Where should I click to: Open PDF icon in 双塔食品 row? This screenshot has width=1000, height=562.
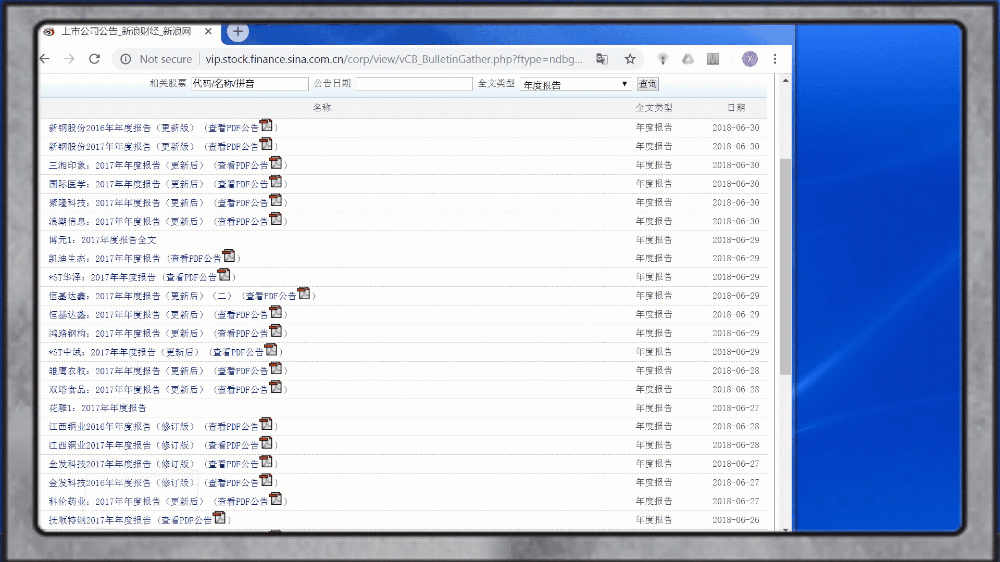pyautogui.click(x=276, y=387)
